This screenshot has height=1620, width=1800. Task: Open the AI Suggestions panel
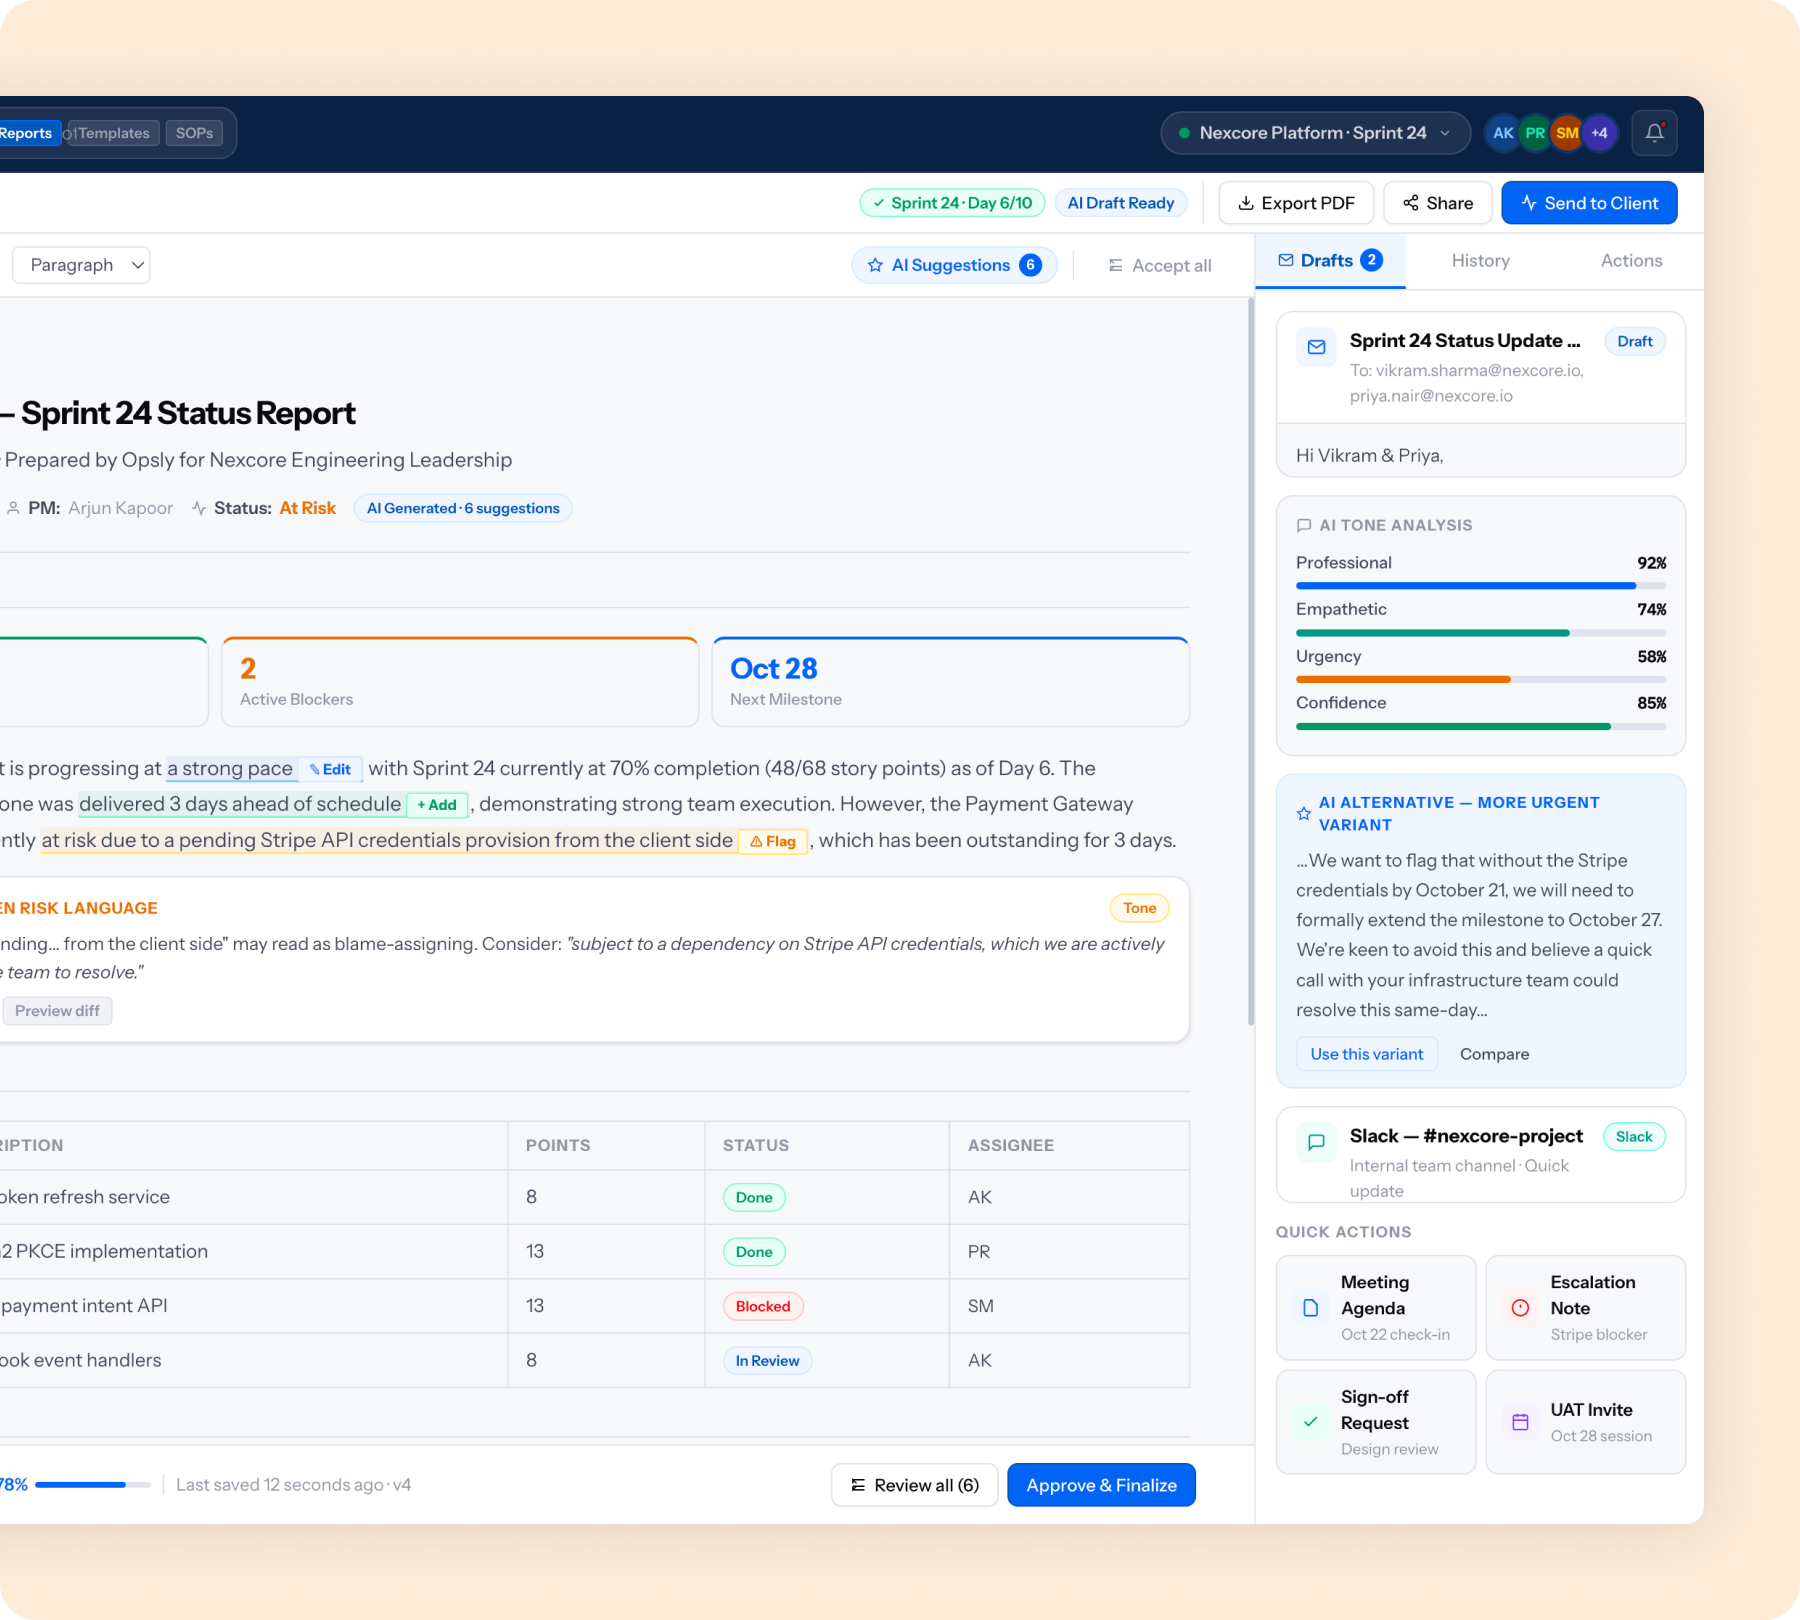point(954,265)
